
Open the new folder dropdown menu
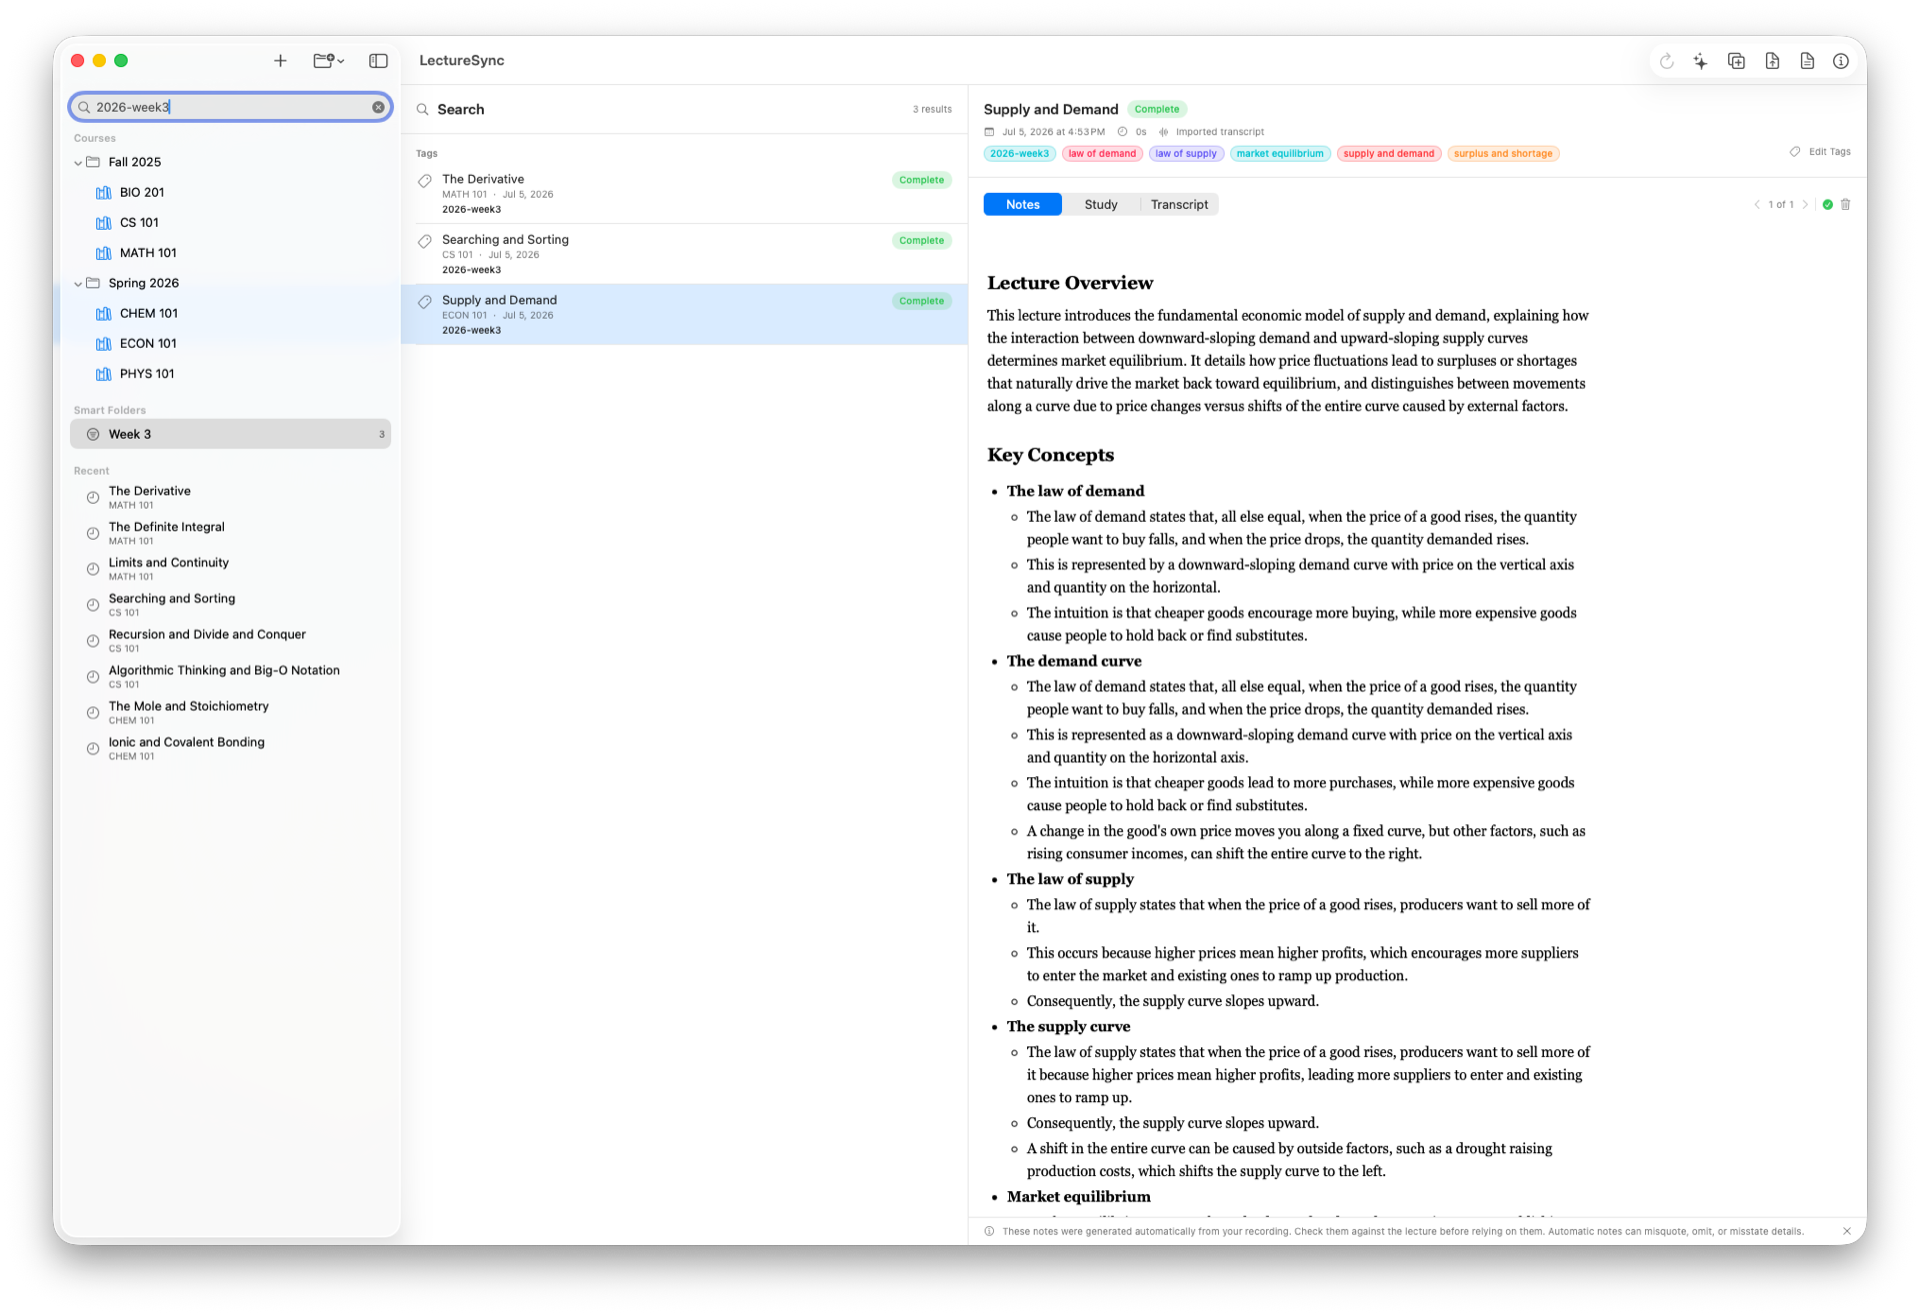(329, 61)
